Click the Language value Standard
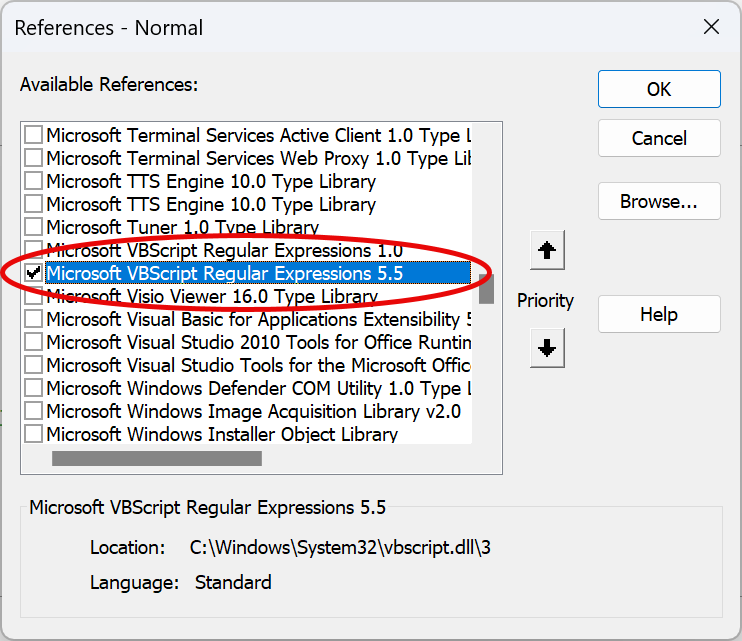 click(233, 582)
